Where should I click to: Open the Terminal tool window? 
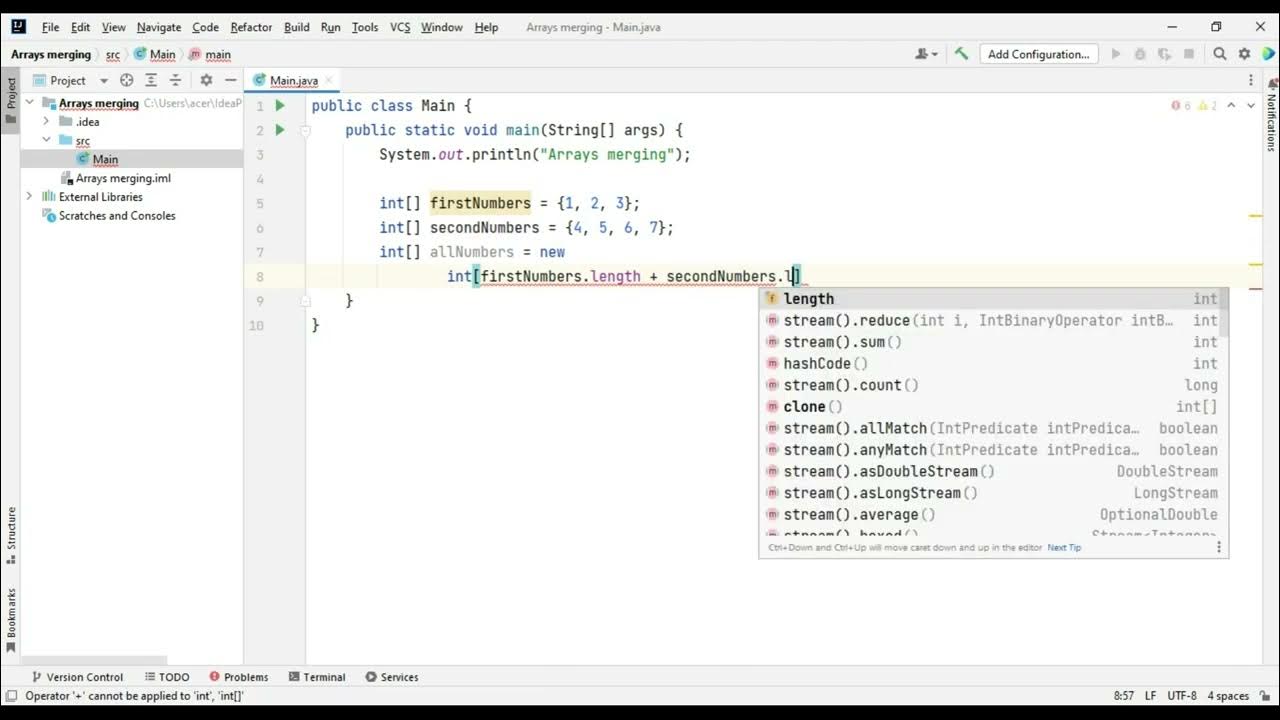[x=316, y=677]
